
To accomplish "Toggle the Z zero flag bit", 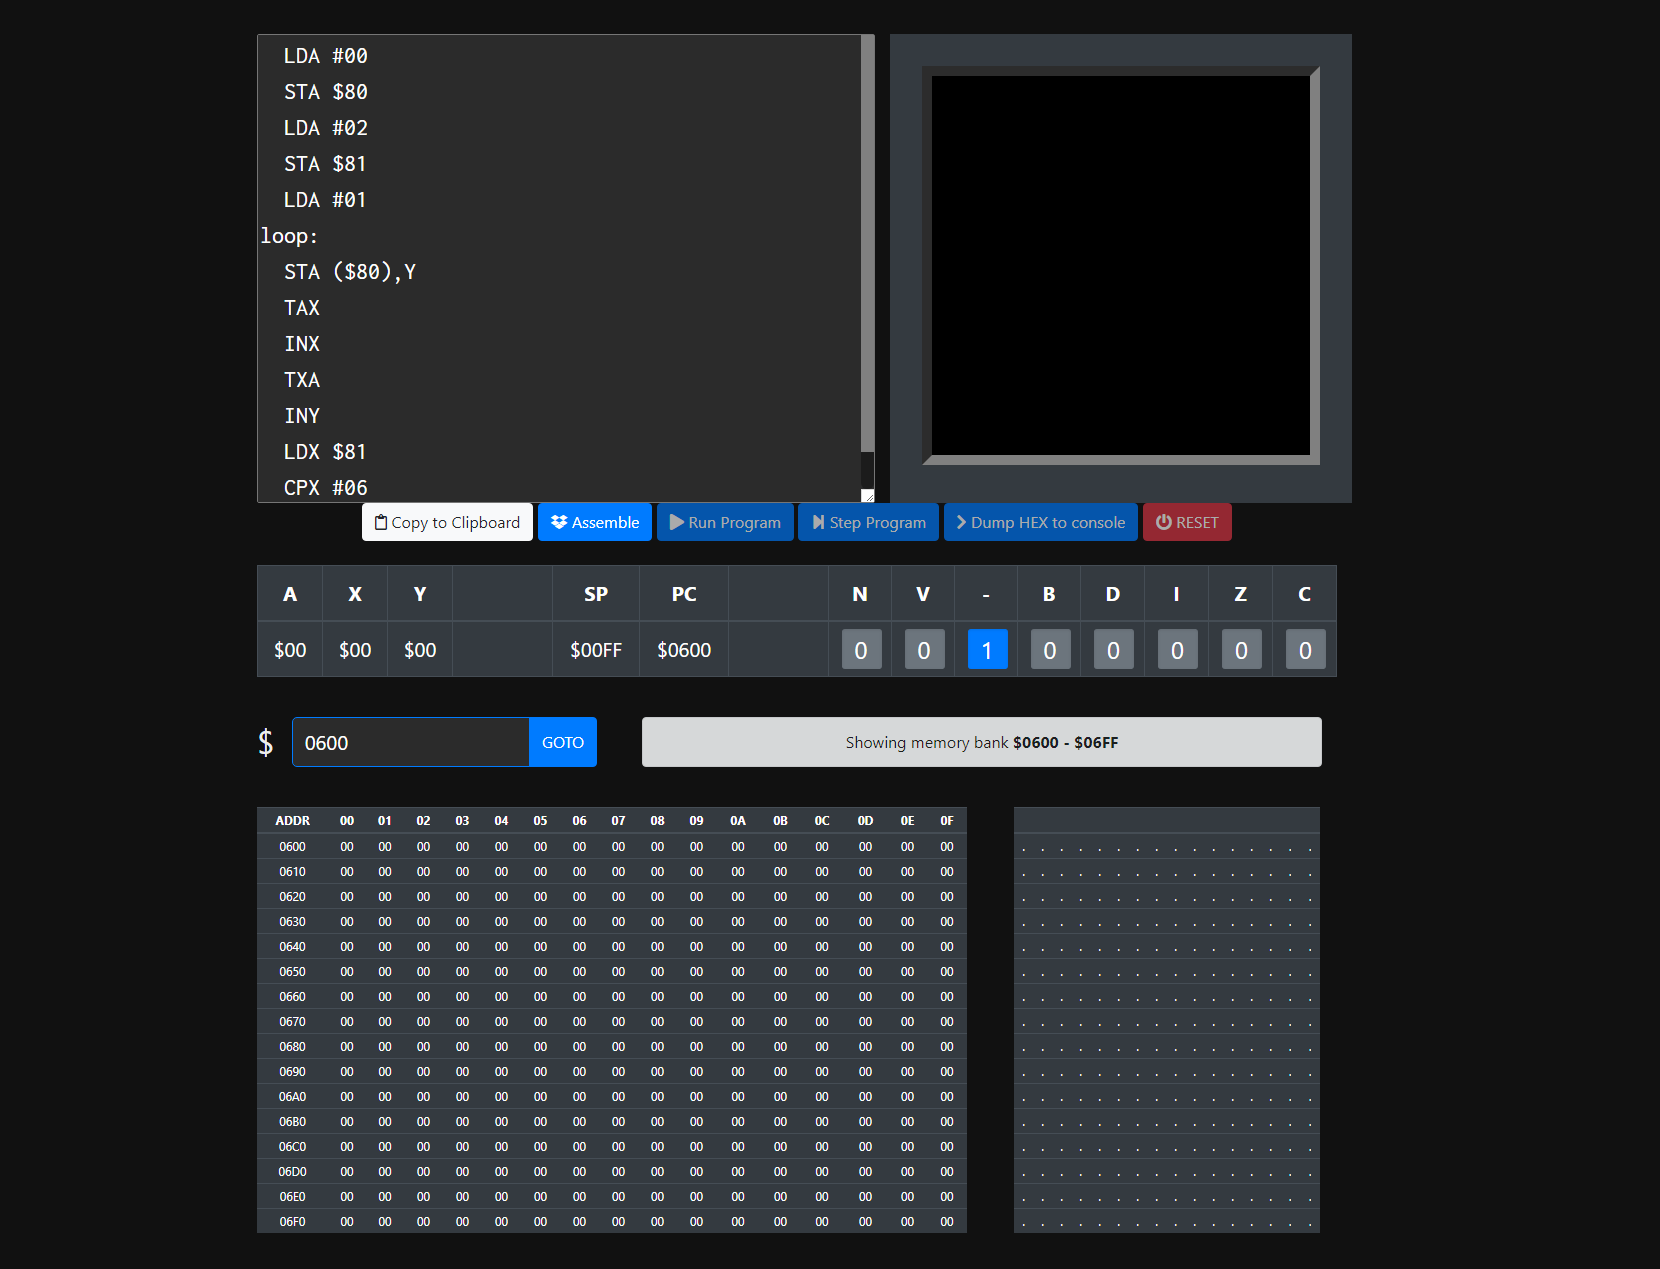I will [1241, 650].
